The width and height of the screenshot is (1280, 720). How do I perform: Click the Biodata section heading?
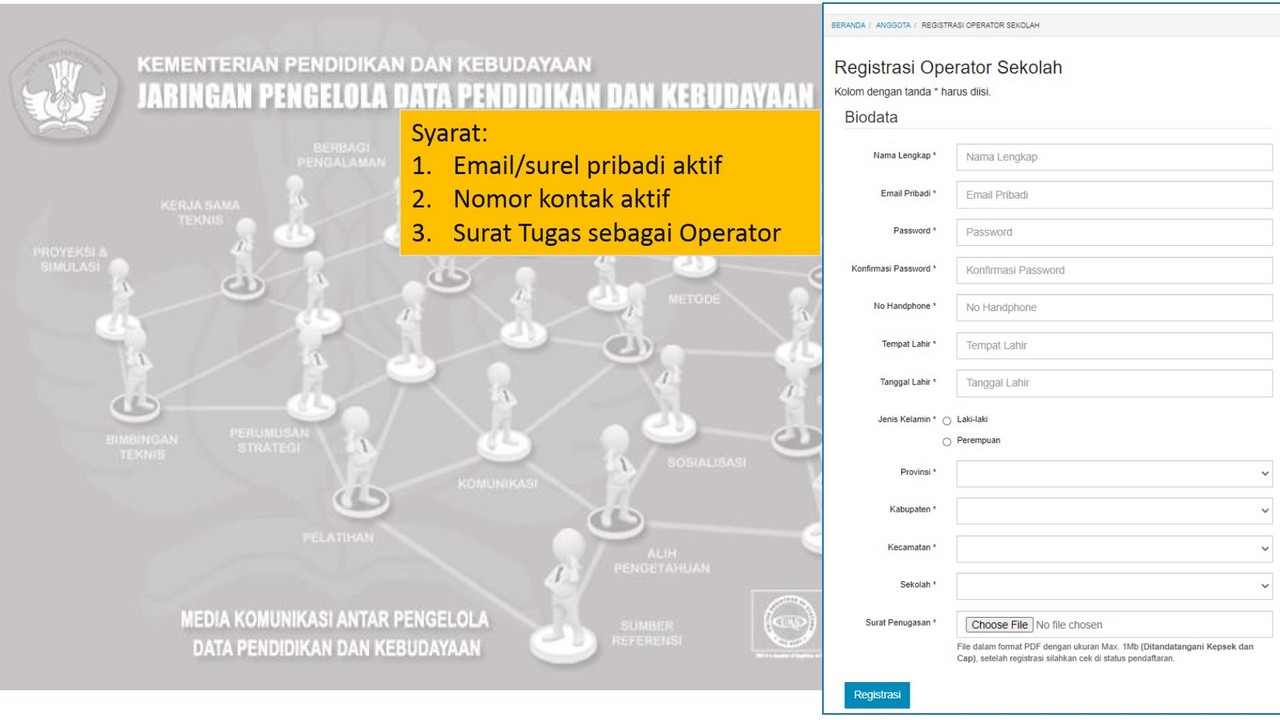871,117
